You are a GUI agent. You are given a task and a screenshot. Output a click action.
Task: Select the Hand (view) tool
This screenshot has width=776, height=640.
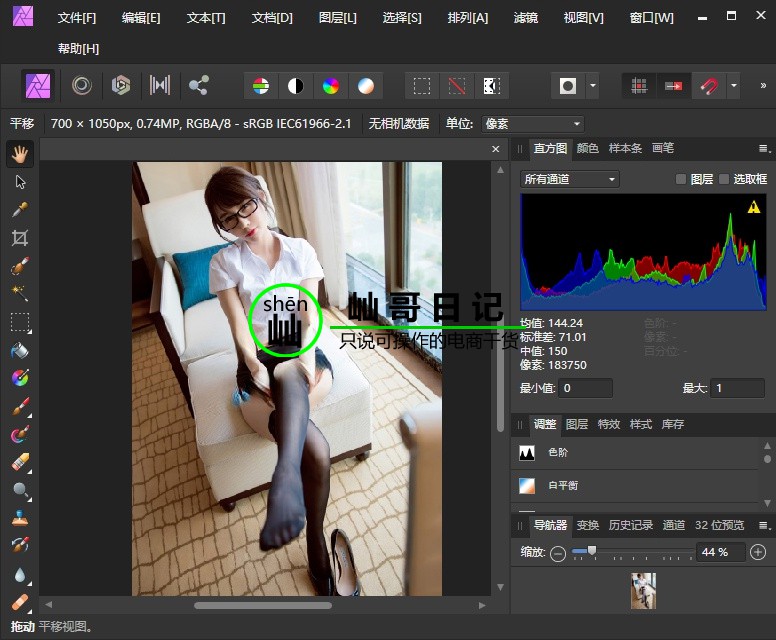pos(20,154)
